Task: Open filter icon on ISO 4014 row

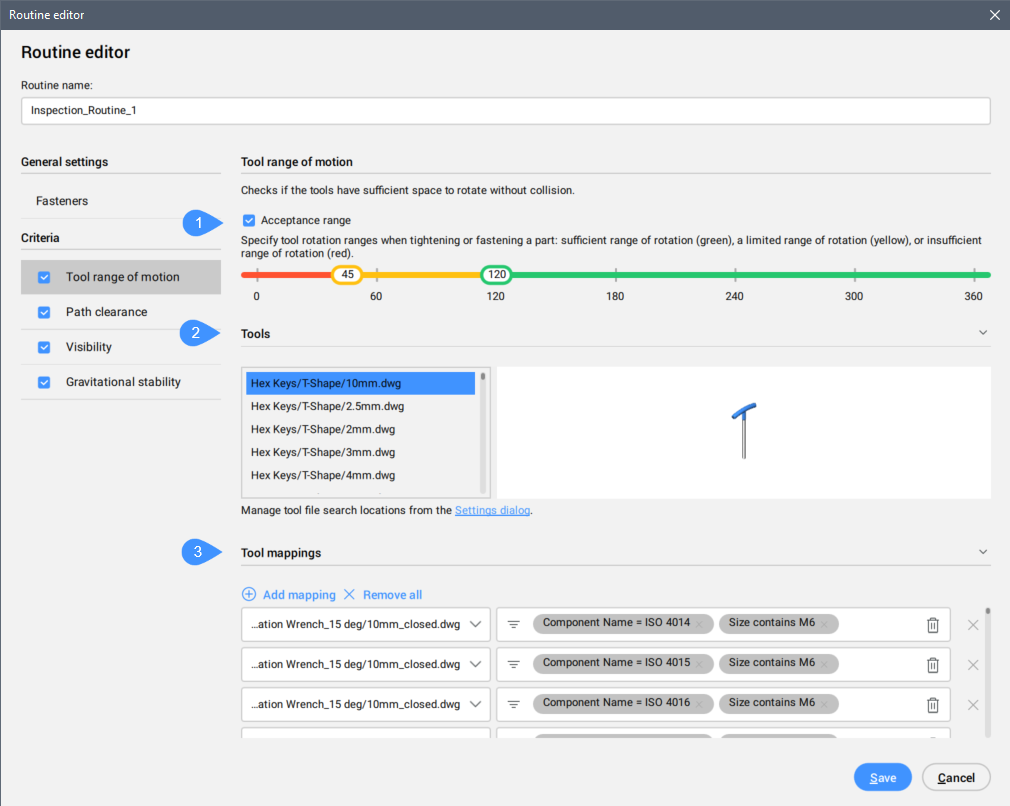Action: [514, 624]
